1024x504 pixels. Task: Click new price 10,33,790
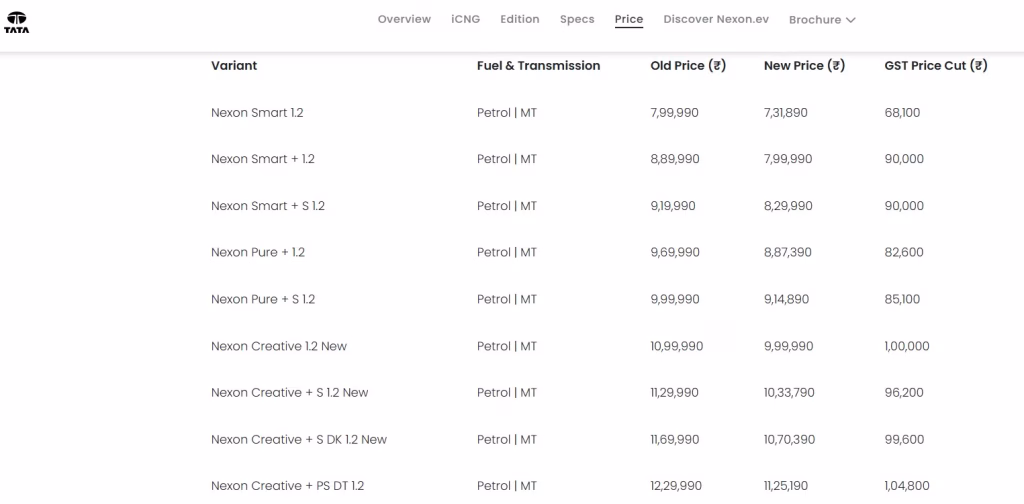click(x=790, y=392)
